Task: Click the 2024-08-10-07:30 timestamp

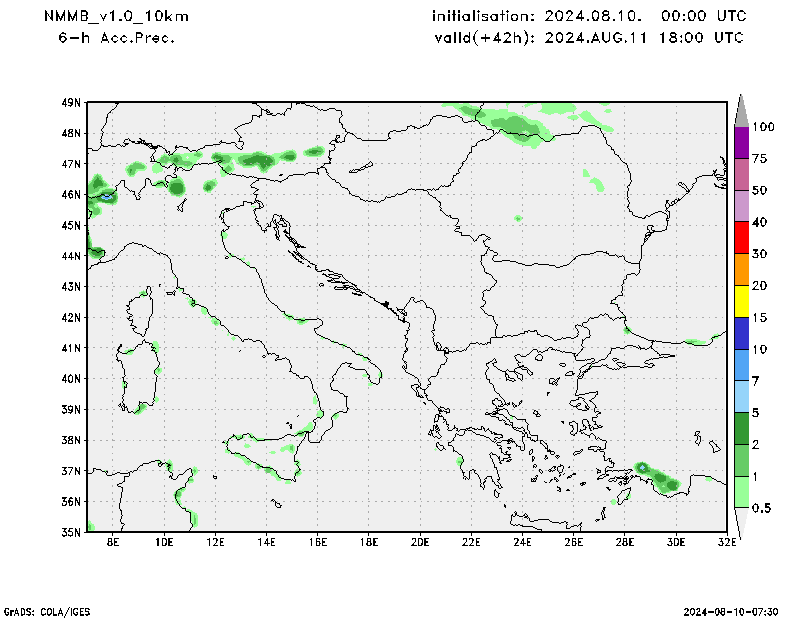Action: click(x=739, y=610)
